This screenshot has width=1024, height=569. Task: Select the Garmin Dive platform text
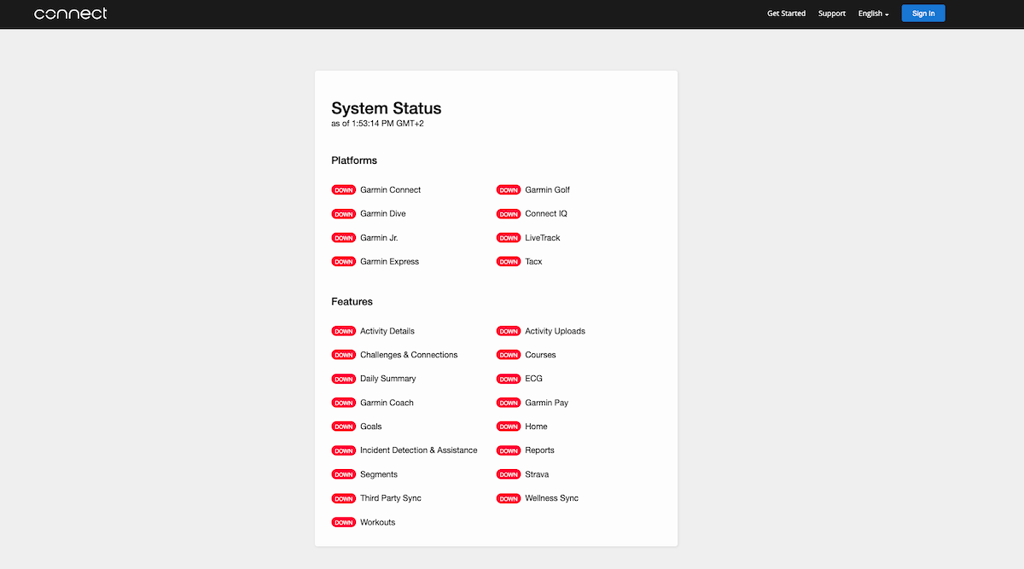click(x=383, y=214)
